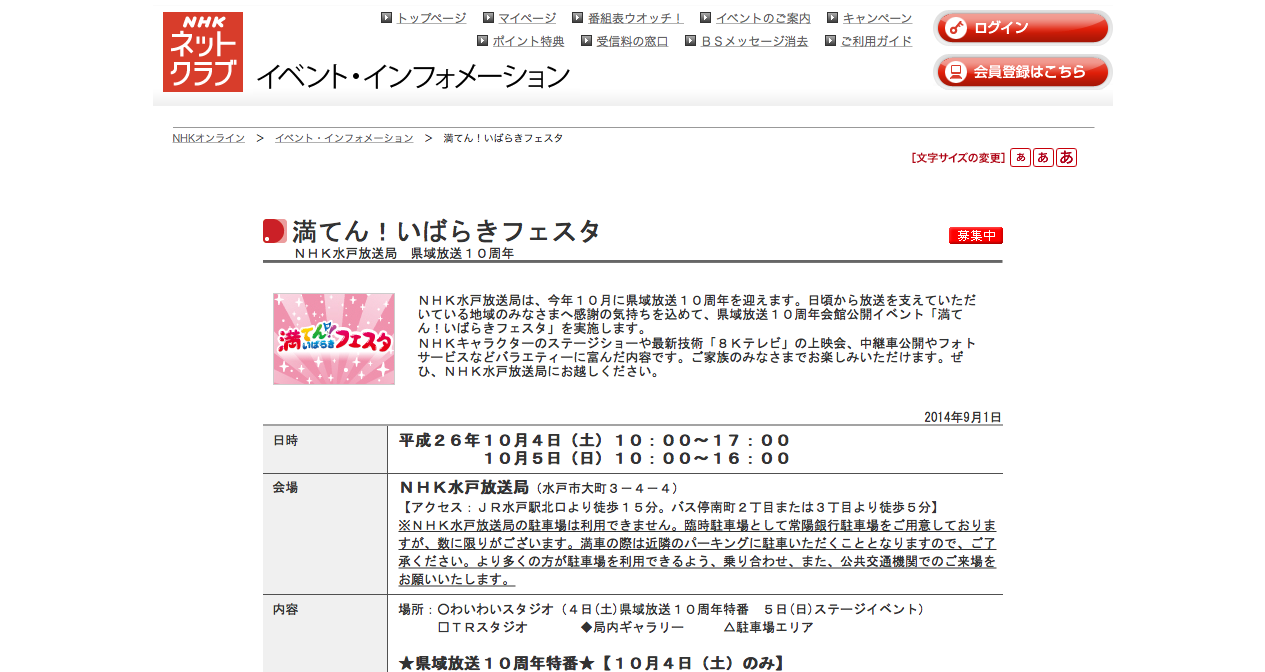Image resolution: width=1265 pixels, height=672 pixels.
Task: Click the square icon beside 番組表ウオッチ!
Action: [x=578, y=18]
